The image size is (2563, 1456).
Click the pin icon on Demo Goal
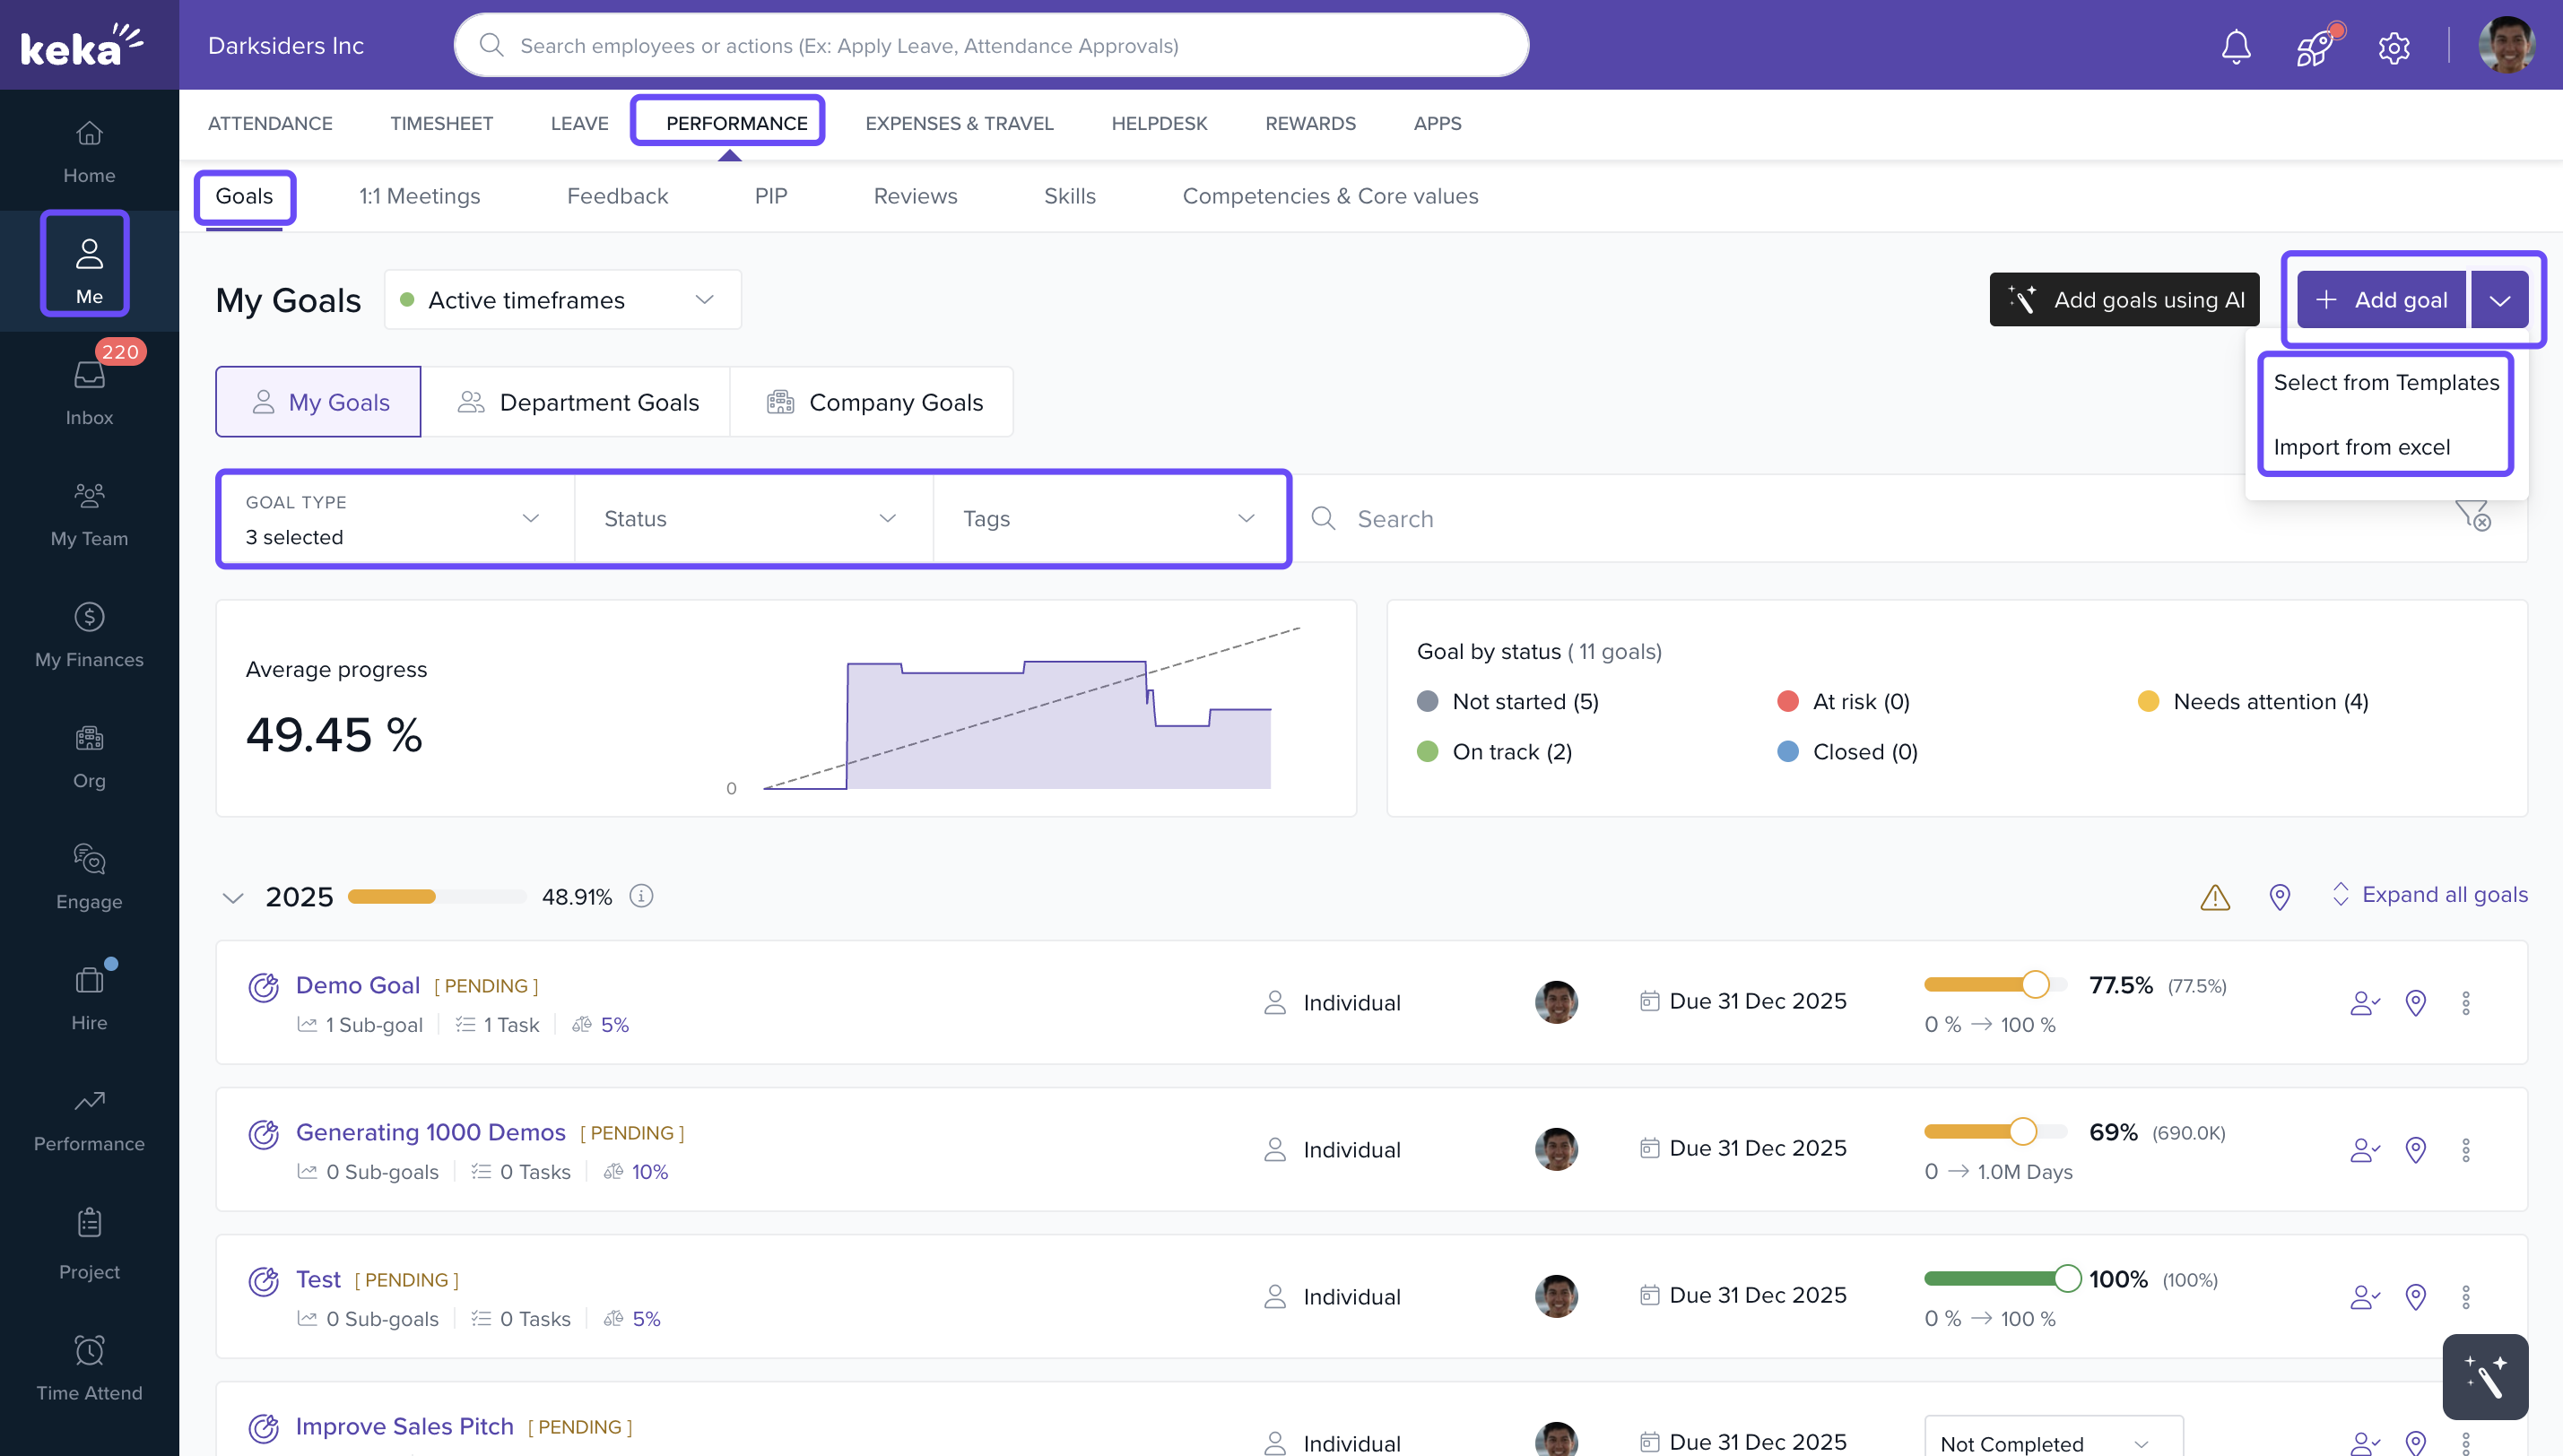tap(2415, 1003)
